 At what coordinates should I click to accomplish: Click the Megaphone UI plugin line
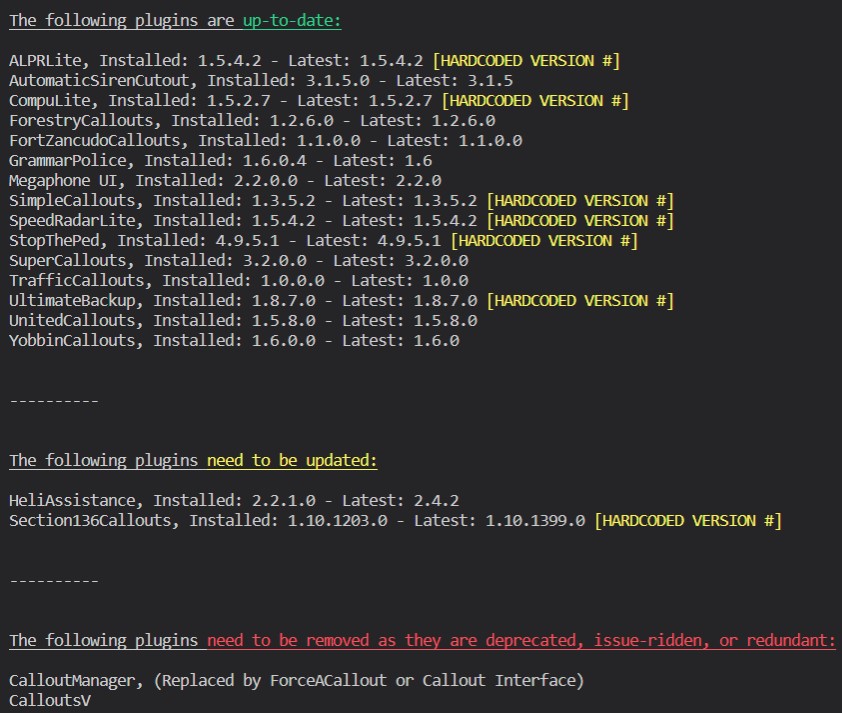[225, 180]
